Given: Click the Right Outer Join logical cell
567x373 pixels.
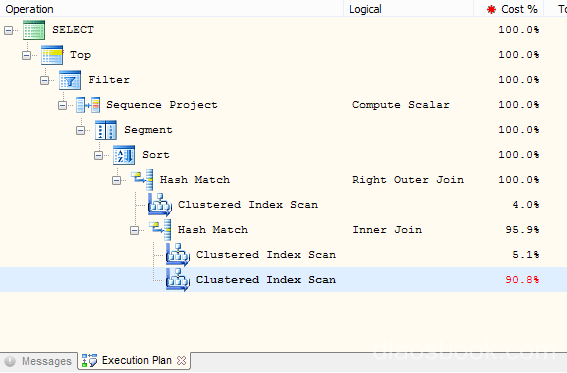Looking at the screenshot, I should pos(408,180).
